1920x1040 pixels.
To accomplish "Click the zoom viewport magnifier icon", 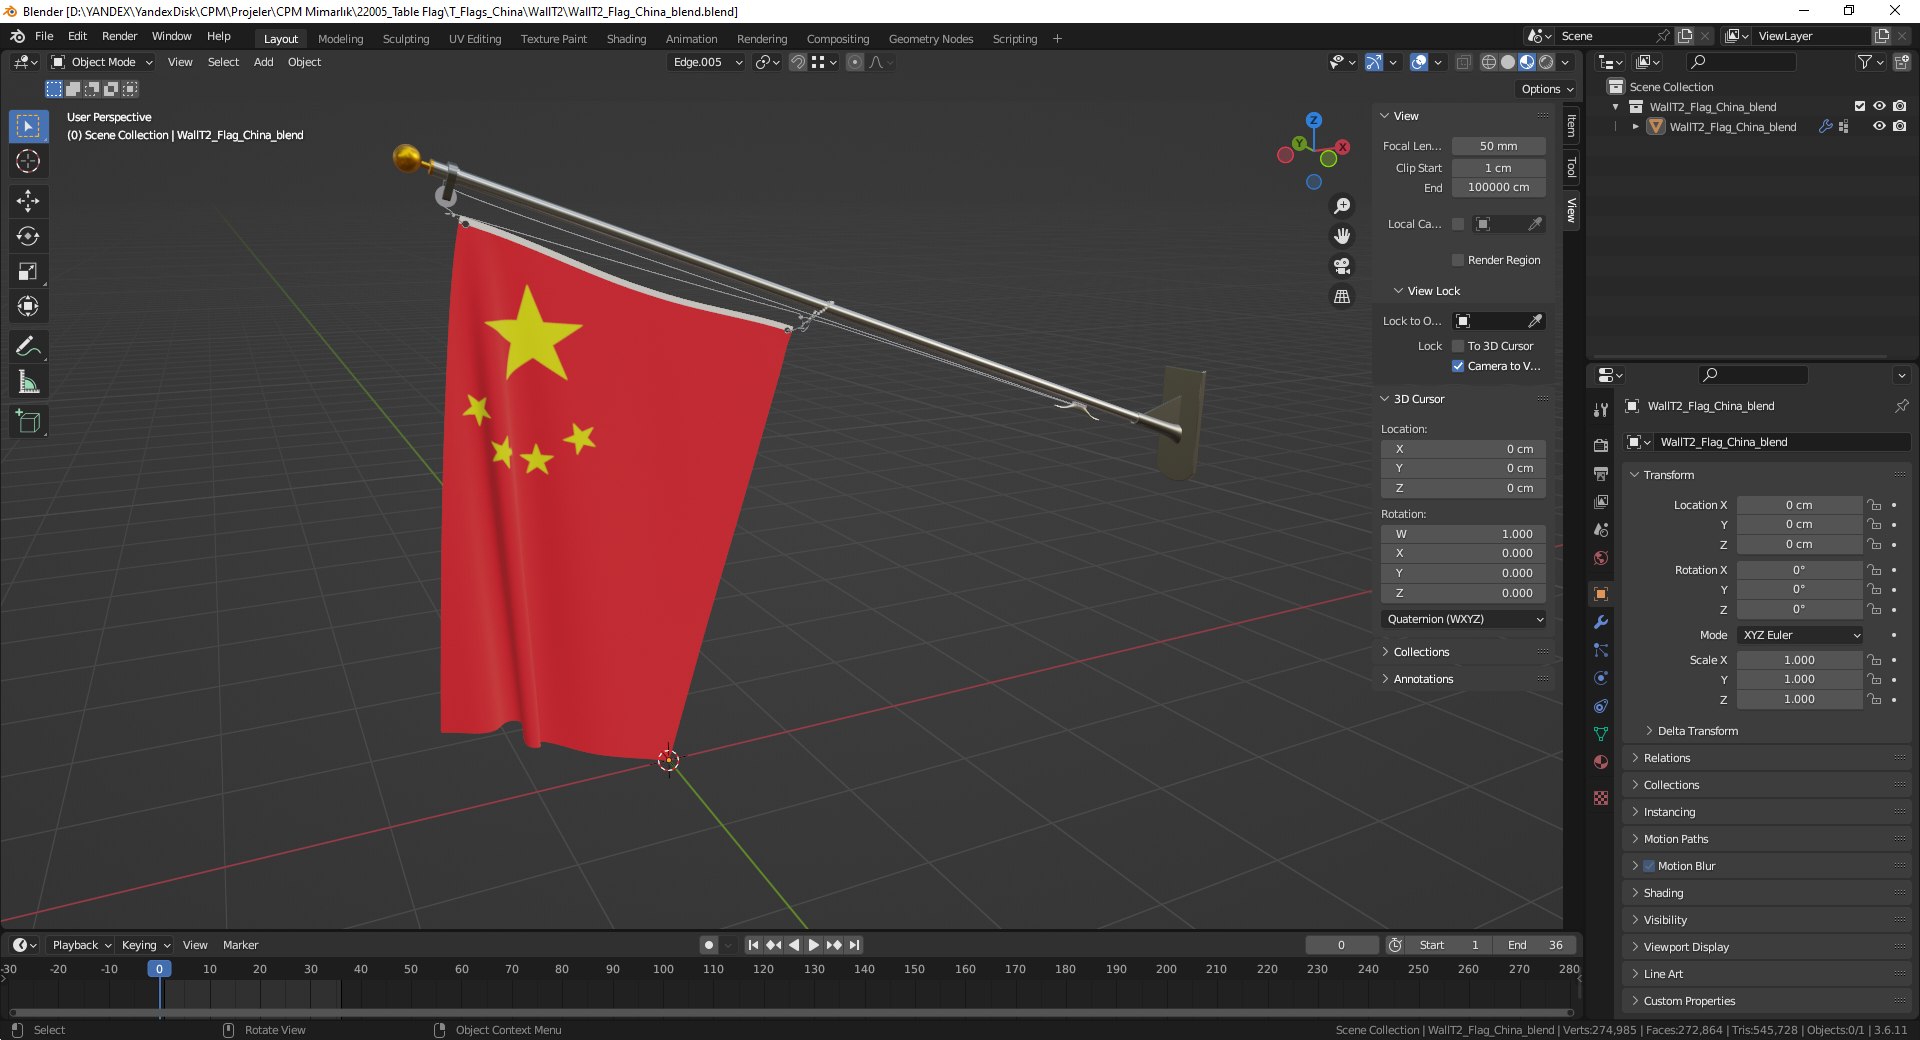I will pos(1342,206).
